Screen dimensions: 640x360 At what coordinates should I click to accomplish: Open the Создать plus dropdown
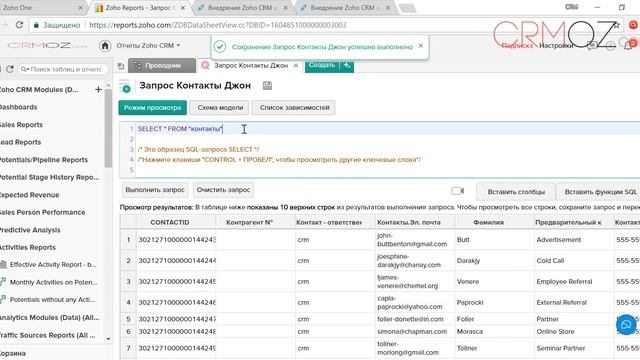[347, 65]
